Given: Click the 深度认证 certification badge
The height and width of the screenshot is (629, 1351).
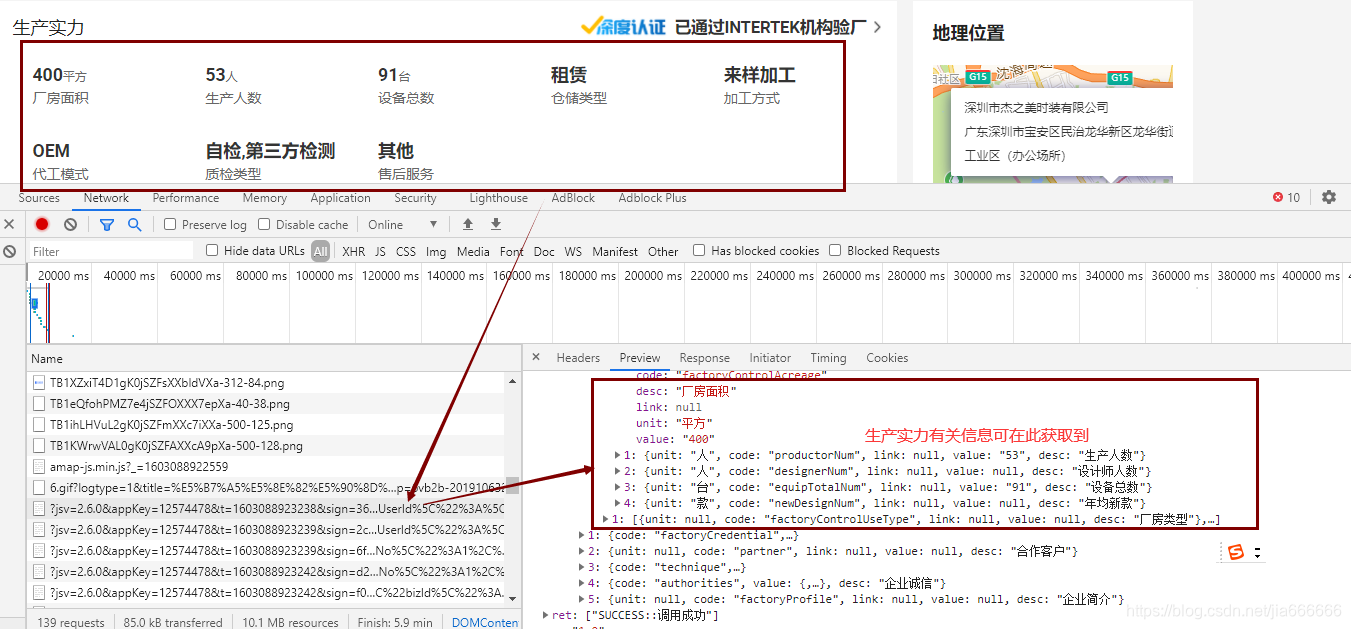Looking at the screenshot, I should pyautogui.click(x=623, y=26).
